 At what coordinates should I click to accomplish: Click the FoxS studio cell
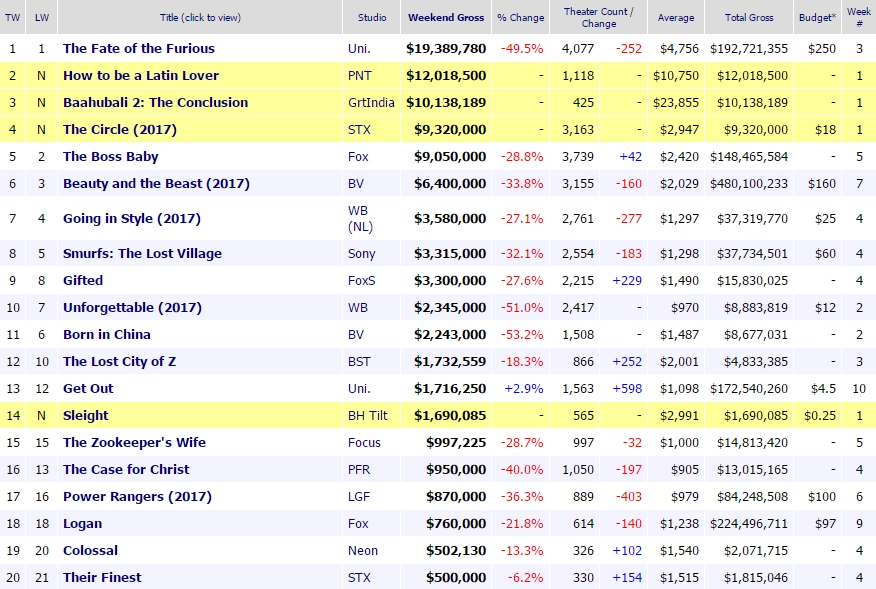point(361,281)
